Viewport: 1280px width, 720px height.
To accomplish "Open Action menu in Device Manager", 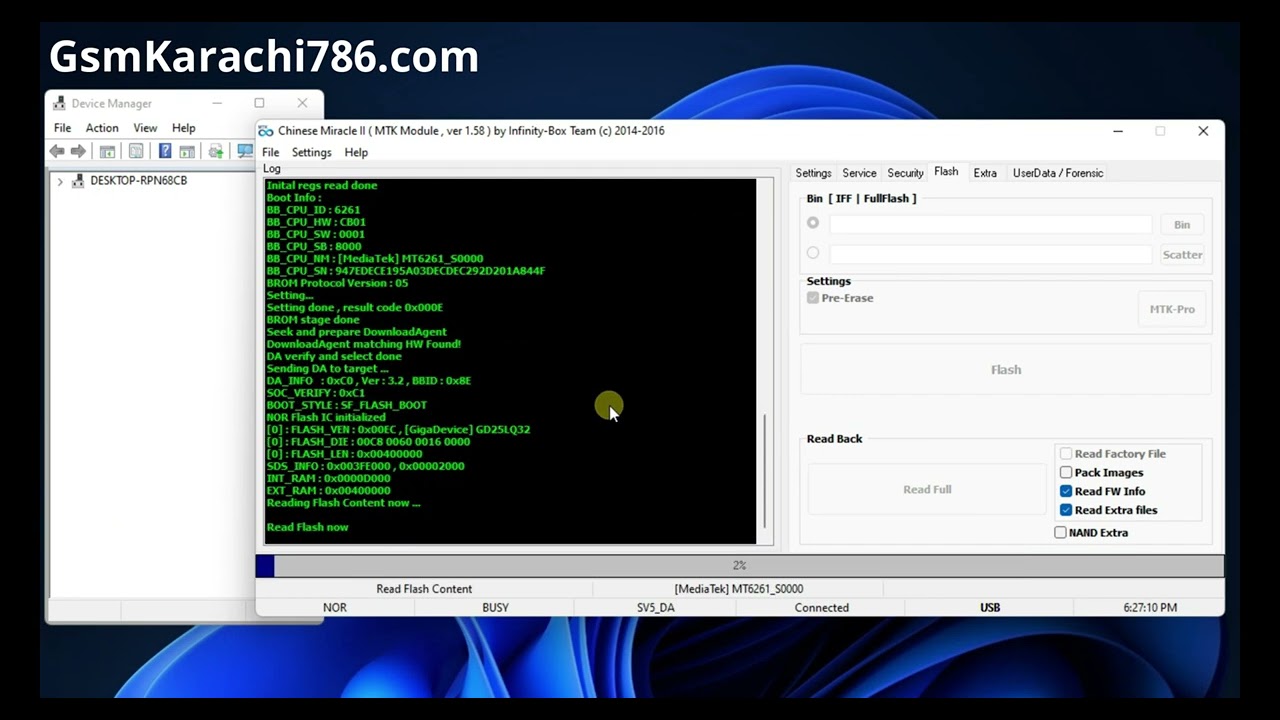I will pyautogui.click(x=102, y=128).
